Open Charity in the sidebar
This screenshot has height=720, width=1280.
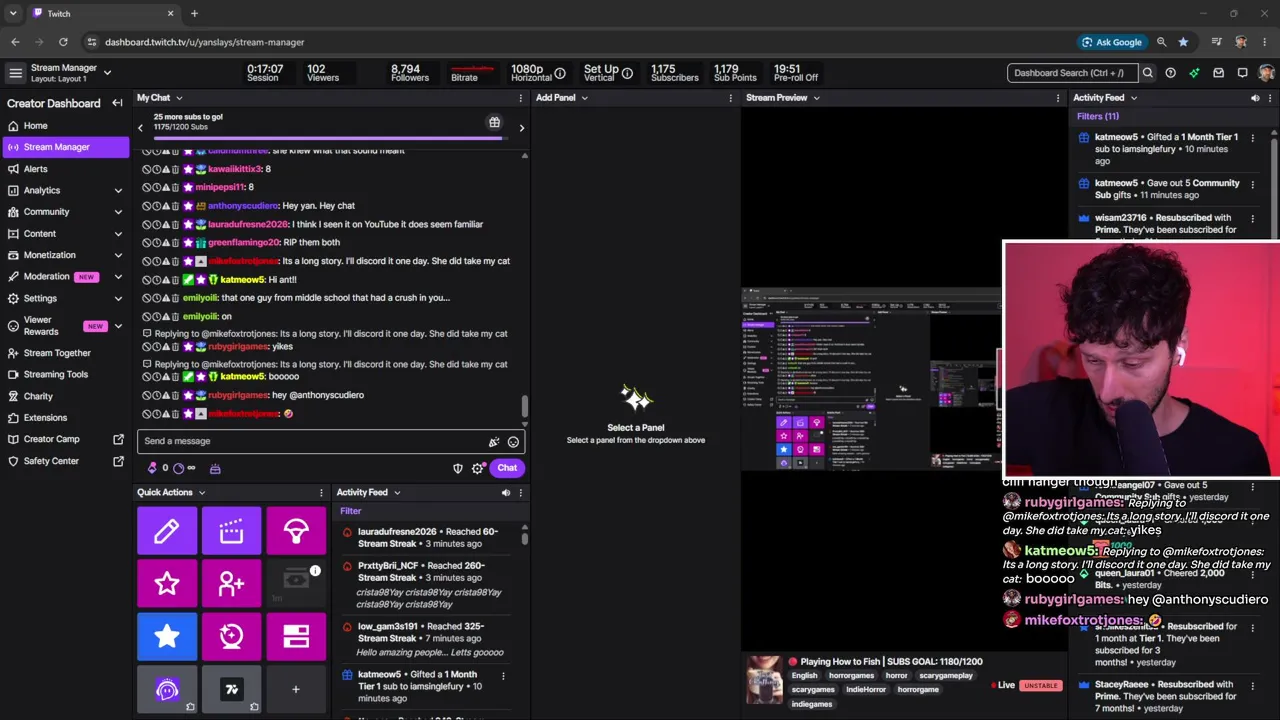click(65, 396)
